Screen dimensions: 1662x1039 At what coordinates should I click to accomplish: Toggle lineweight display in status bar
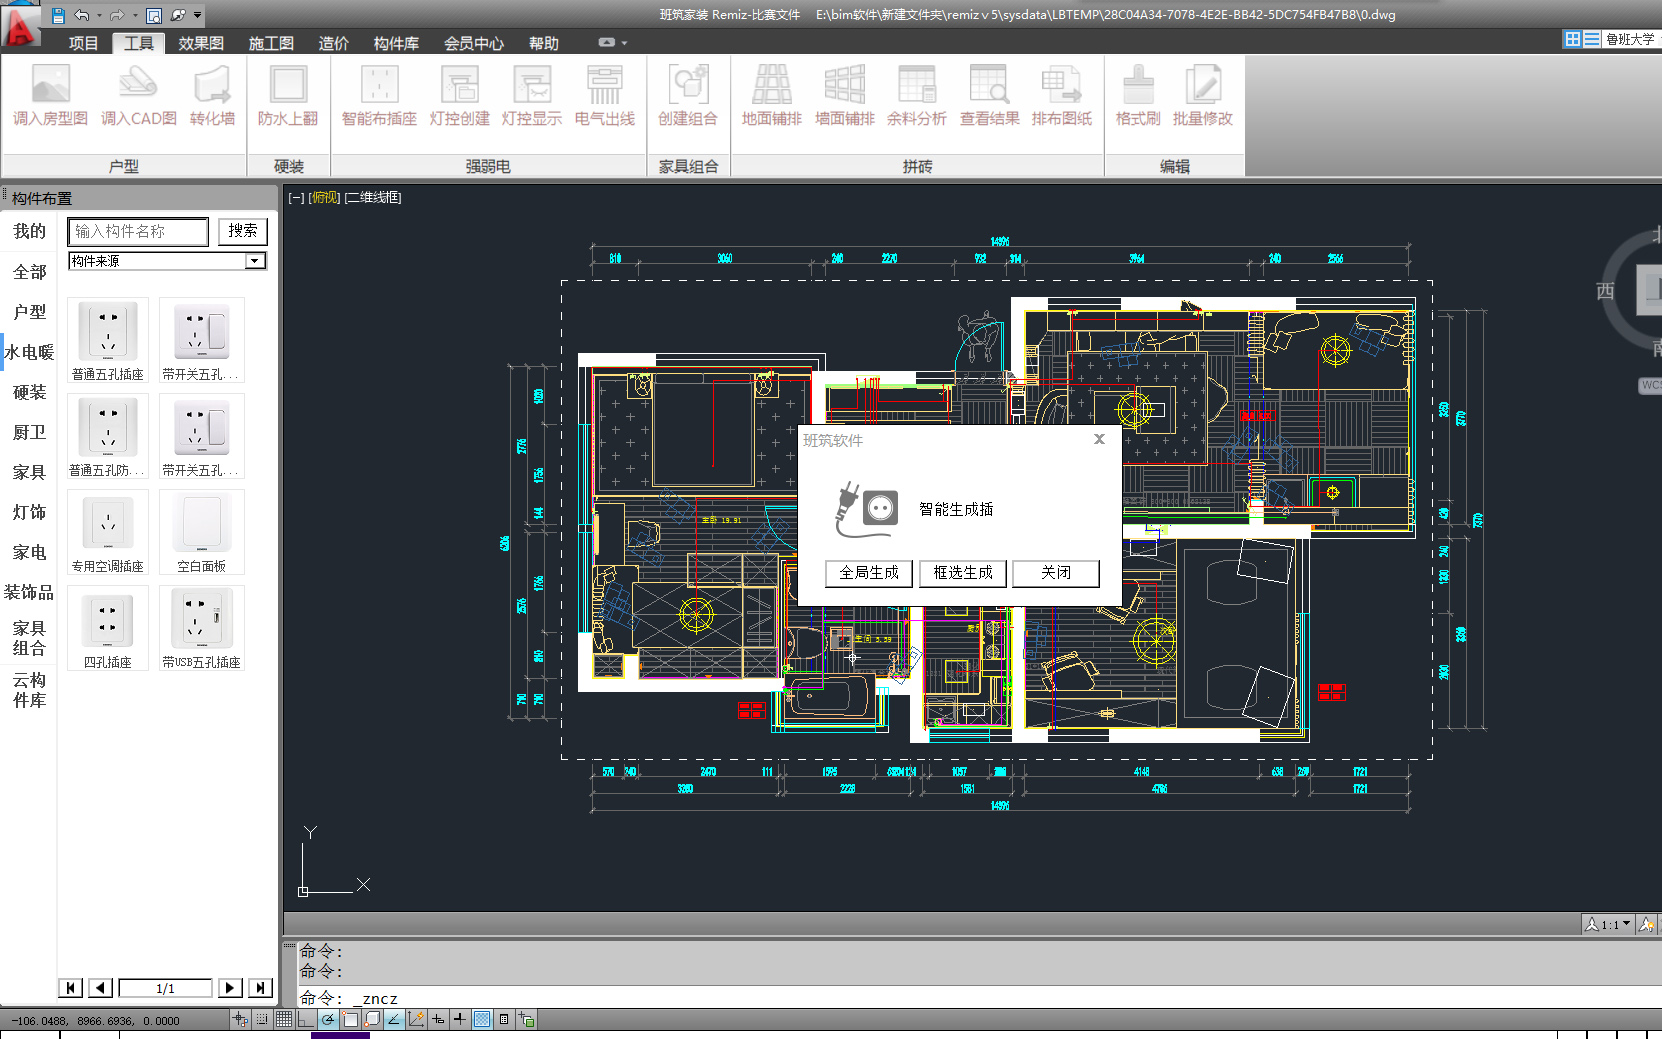click(460, 1019)
